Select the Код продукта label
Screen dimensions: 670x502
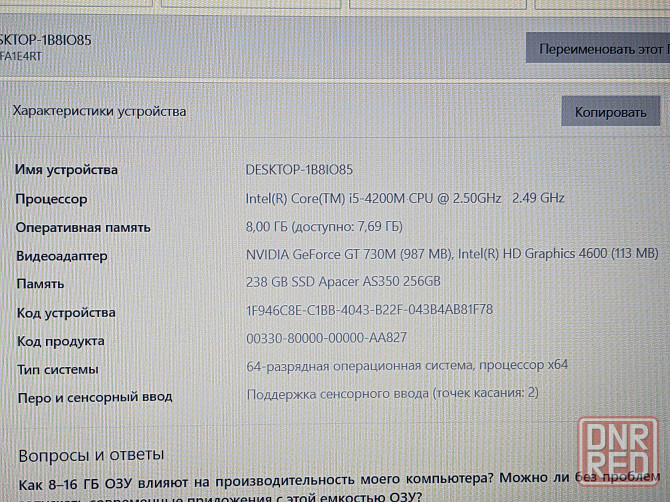61,341
